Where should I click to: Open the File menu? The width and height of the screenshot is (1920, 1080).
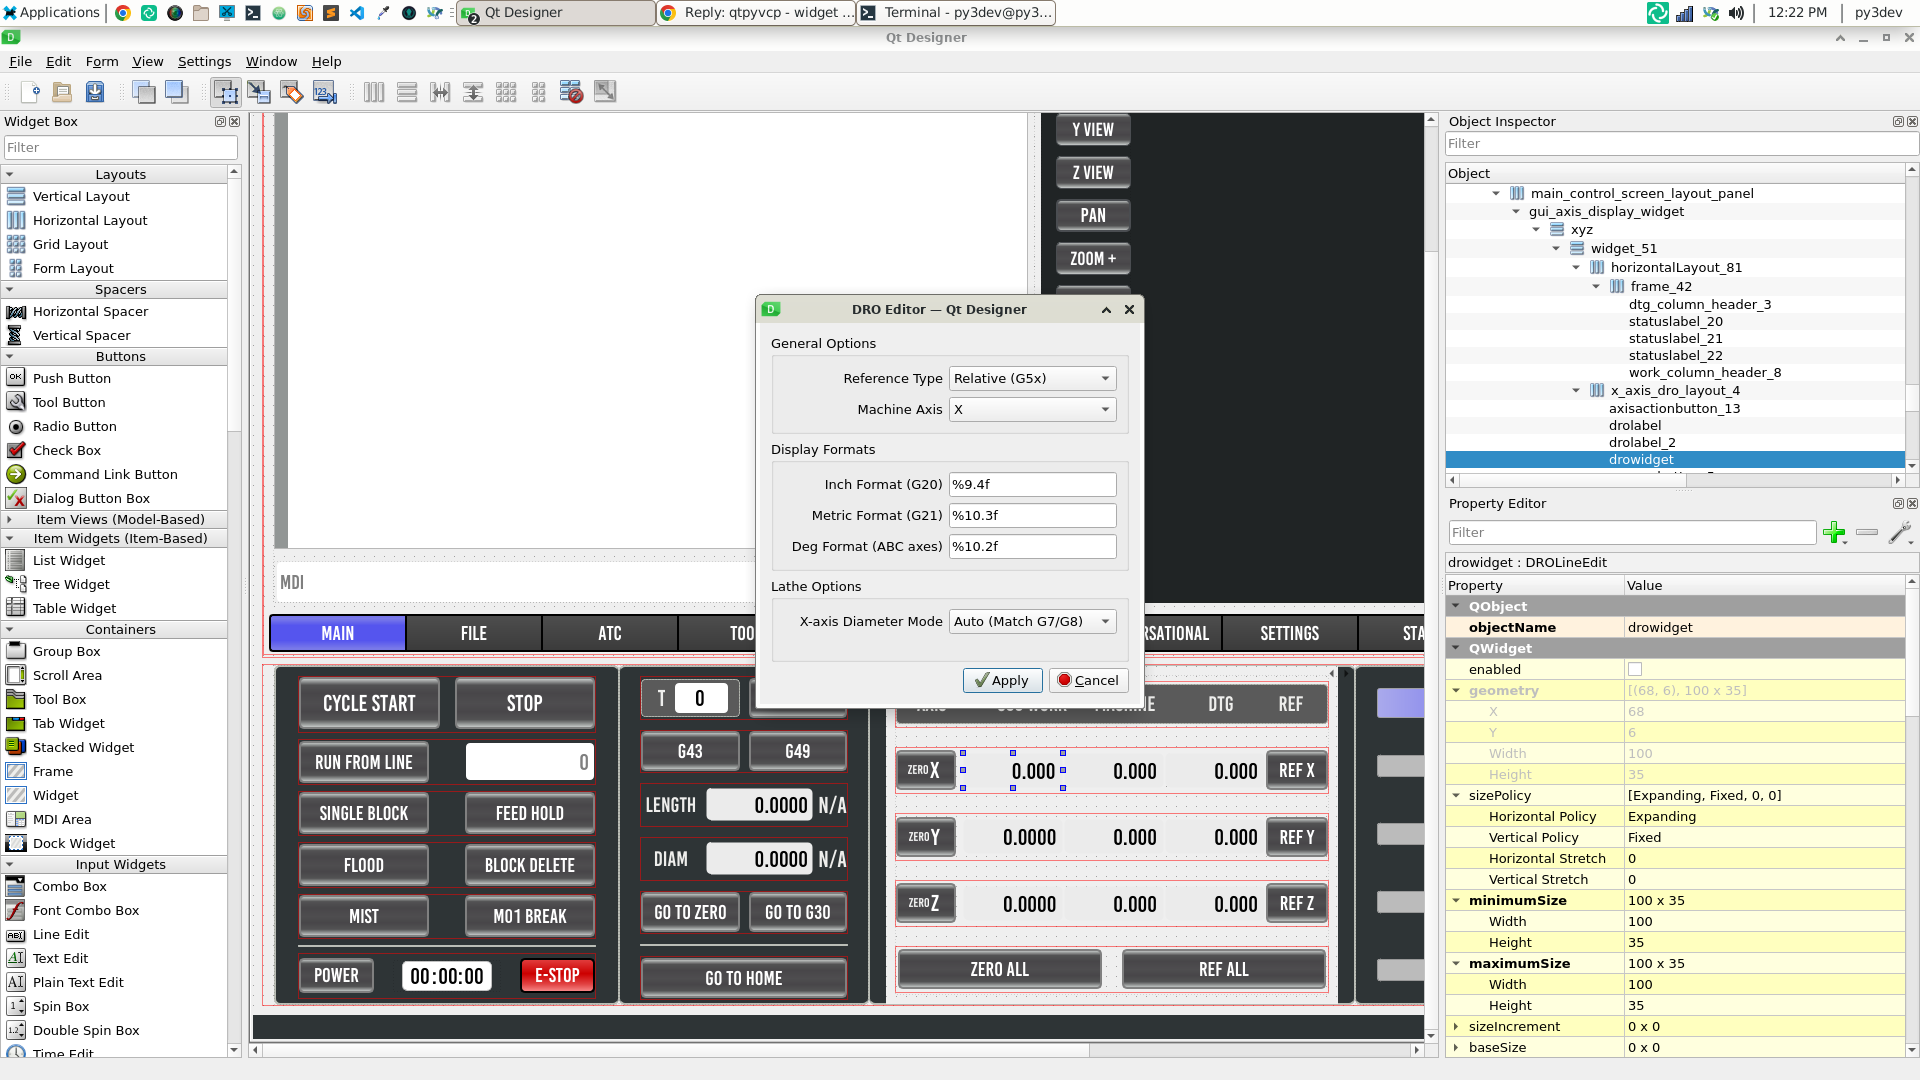pyautogui.click(x=20, y=62)
